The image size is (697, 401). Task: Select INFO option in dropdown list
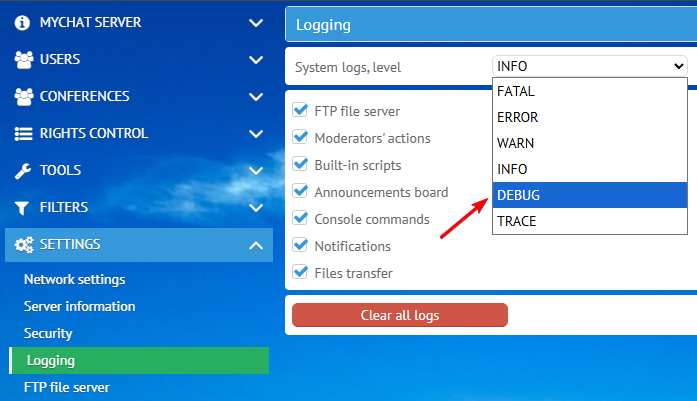[589, 169]
